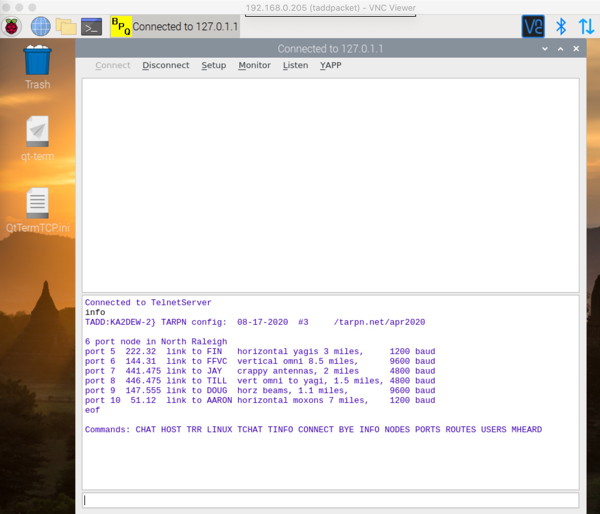This screenshot has width=600, height=514.
Task: Launch the web browser globe icon
Action: 40,26
